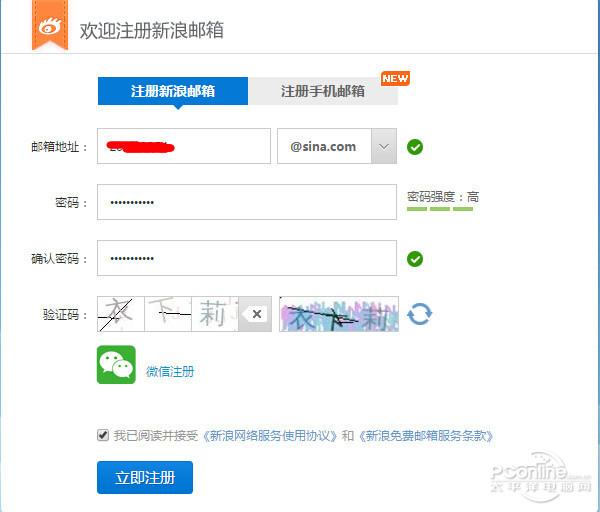Image resolution: width=600 pixels, height=512 pixels.
Task: Click the orange NEW badge
Action: tap(395, 78)
